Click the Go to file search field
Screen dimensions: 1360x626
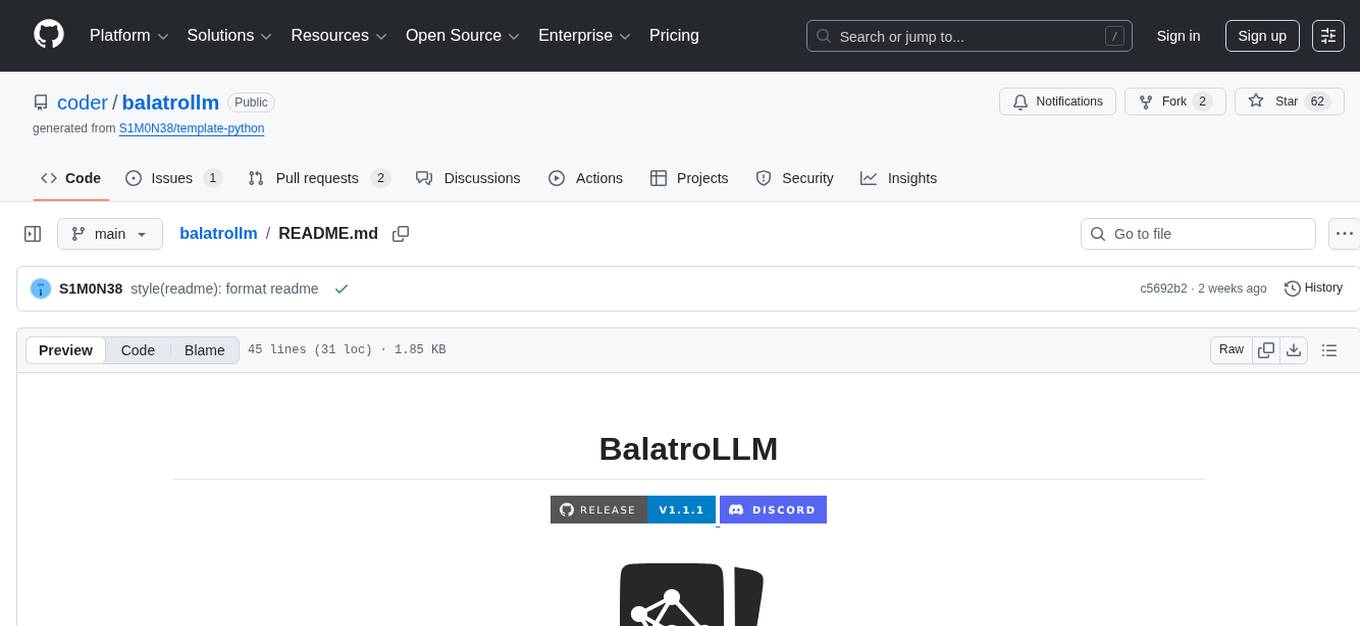(1197, 233)
